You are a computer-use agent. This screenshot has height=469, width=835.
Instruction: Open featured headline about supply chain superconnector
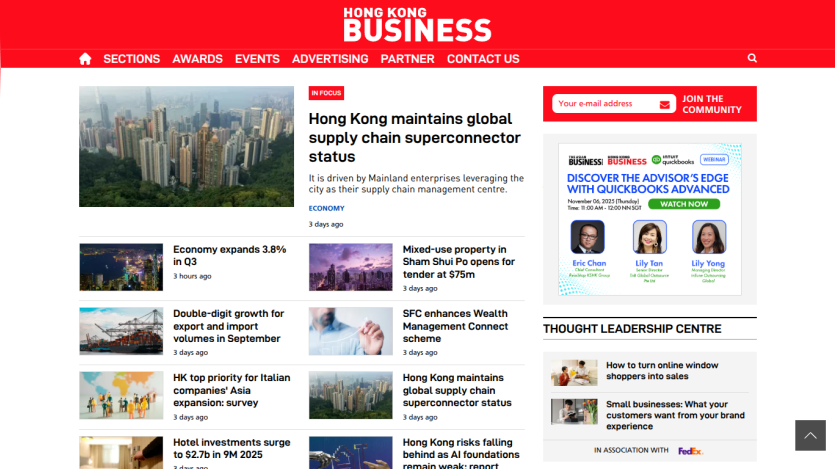coord(414,137)
